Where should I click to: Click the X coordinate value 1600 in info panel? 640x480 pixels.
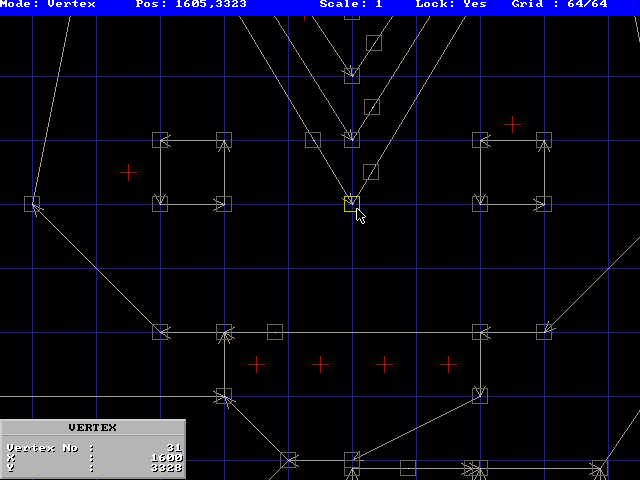166,457
